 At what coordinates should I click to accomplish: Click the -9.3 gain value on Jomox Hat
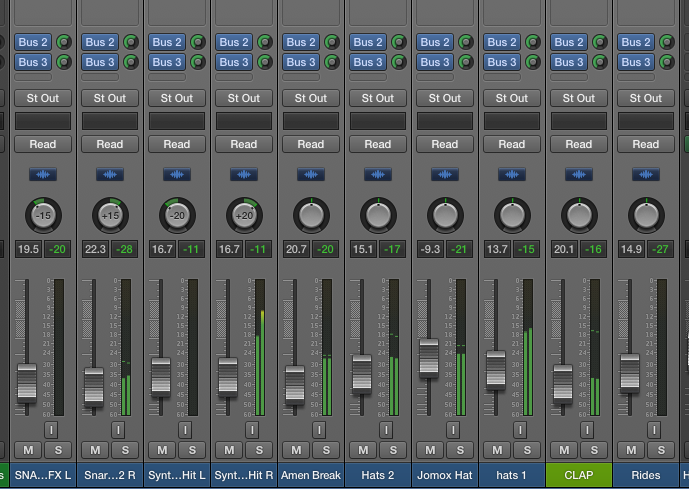[x=429, y=248]
